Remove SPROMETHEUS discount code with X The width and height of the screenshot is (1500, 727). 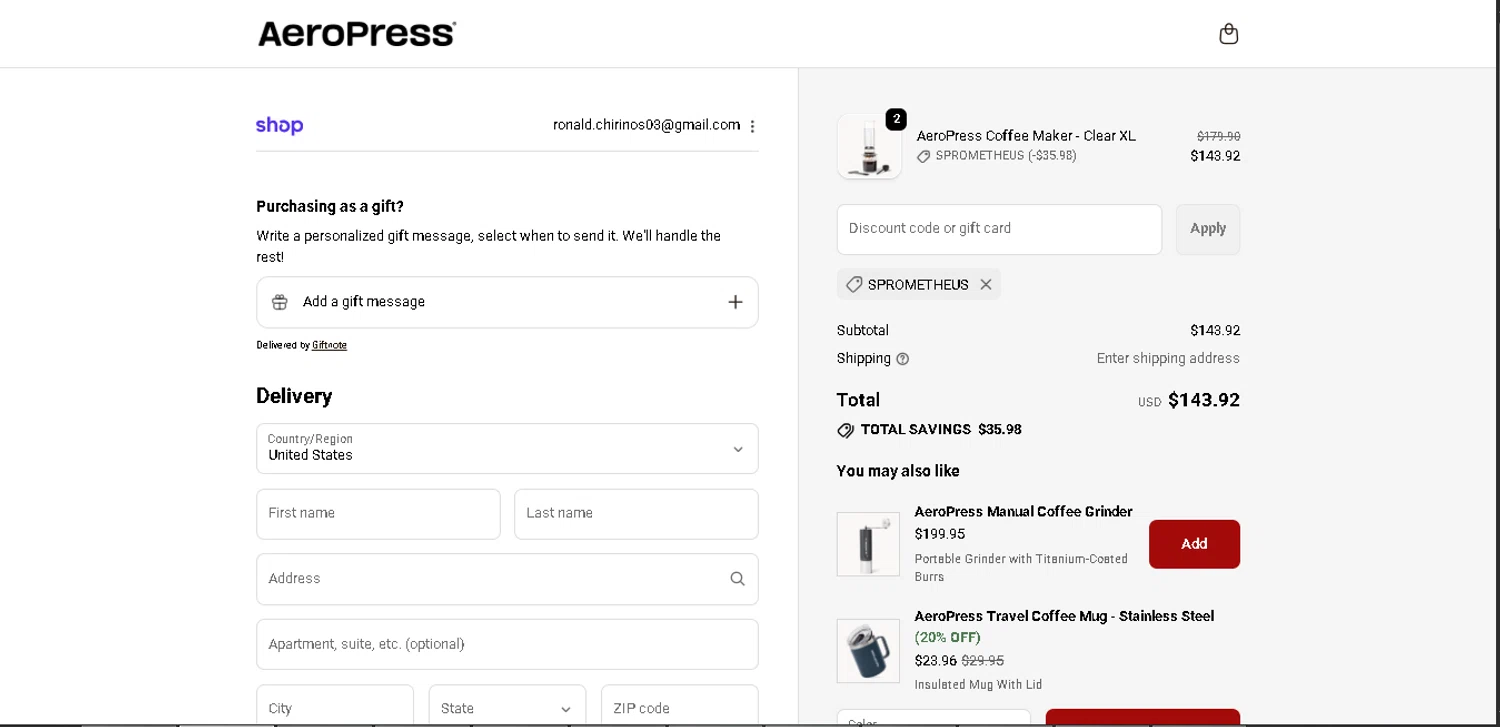point(986,285)
